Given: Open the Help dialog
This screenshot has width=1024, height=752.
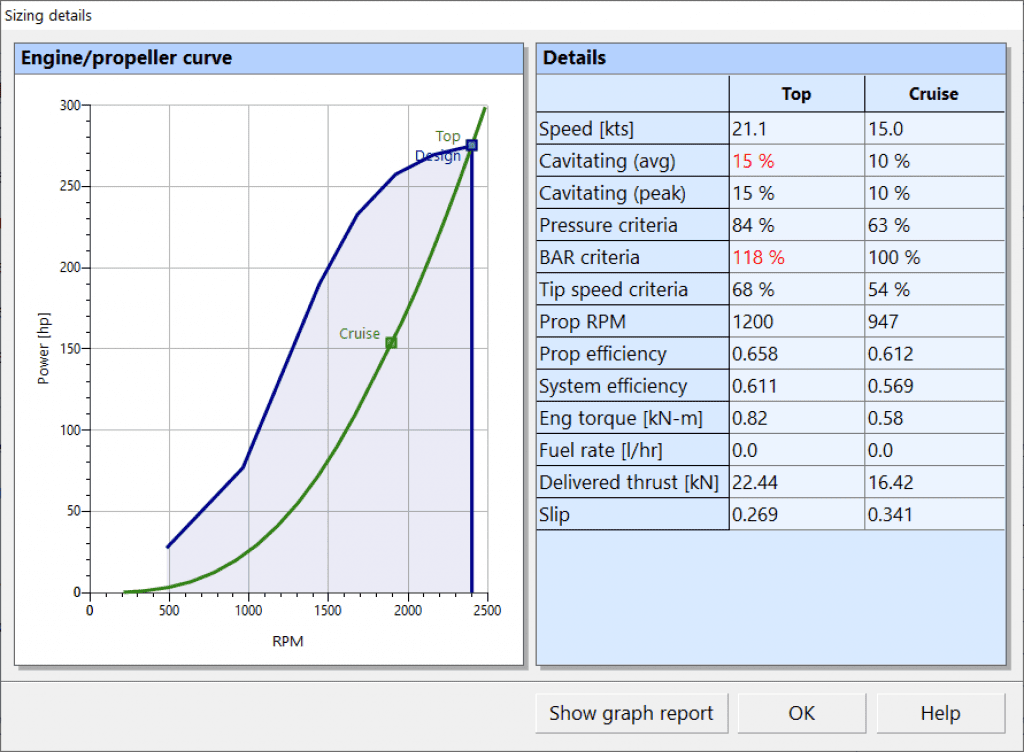Looking at the screenshot, I should click(x=939, y=713).
